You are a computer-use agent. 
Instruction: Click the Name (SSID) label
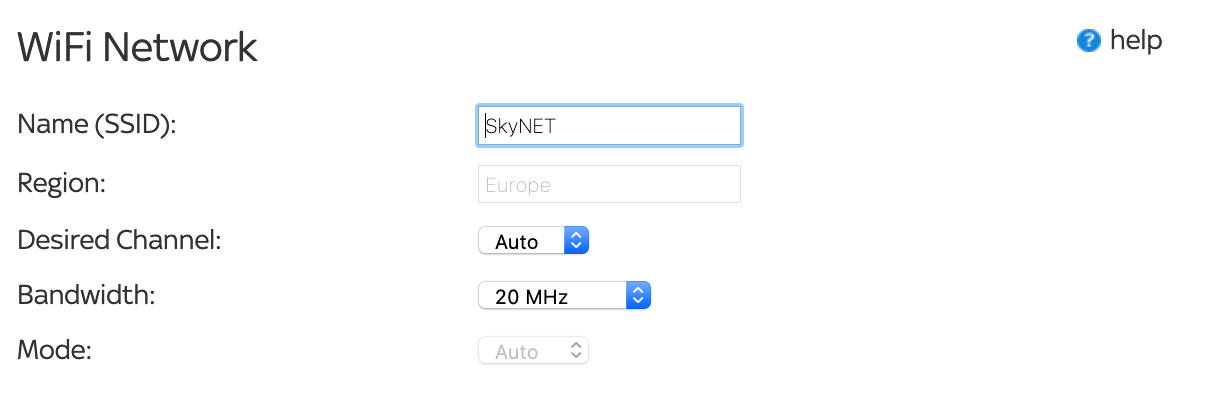tap(97, 126)
